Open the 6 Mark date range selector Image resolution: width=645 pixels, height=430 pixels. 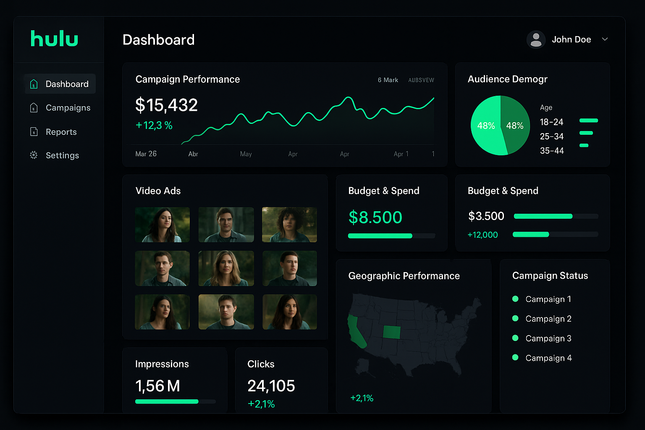(387, 80)
